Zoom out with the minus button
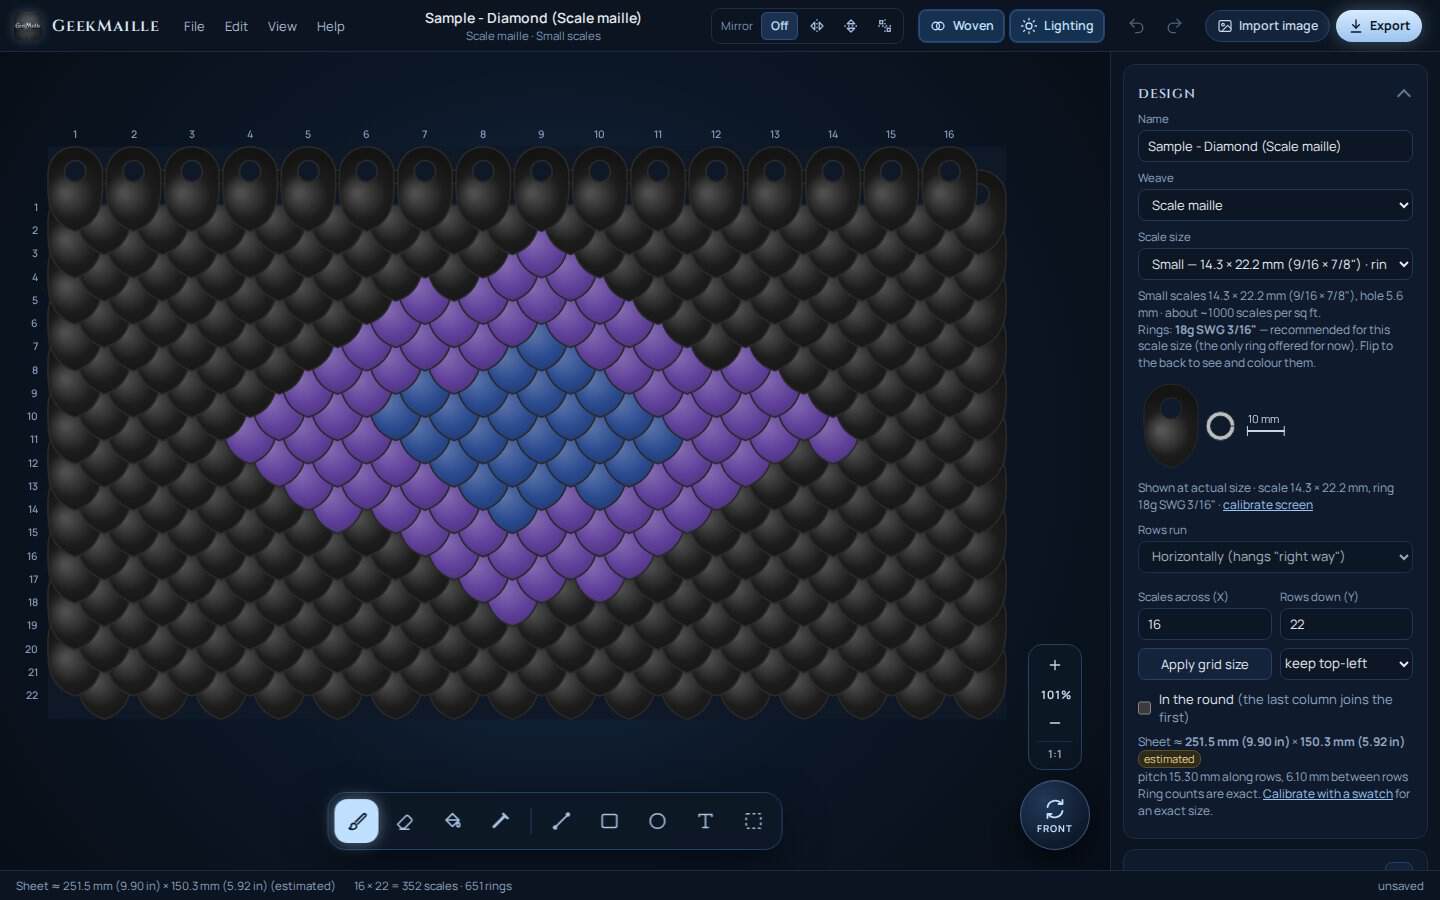The image size is (1440, 900). point(1054,723)
